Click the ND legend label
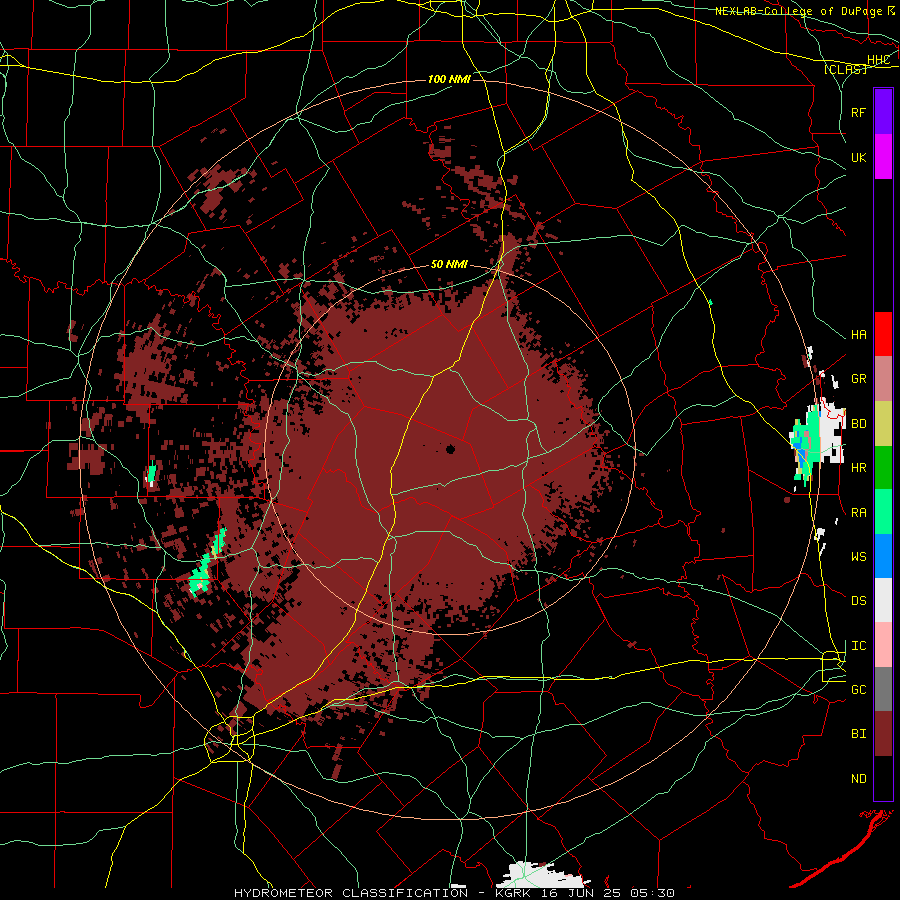Viewport: 900px width, 900px height. (x=858, y=779)
